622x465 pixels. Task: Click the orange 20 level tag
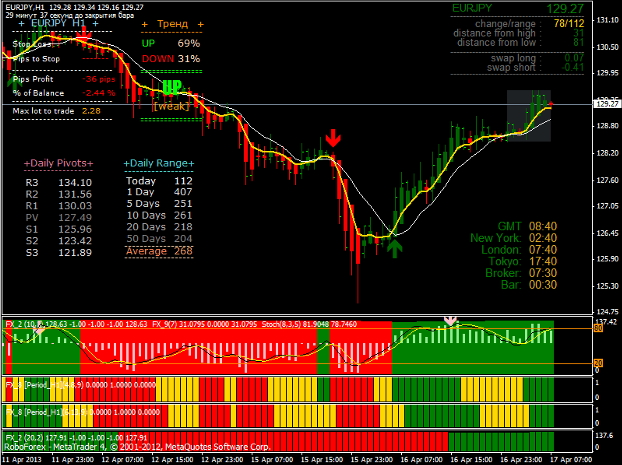598,363
